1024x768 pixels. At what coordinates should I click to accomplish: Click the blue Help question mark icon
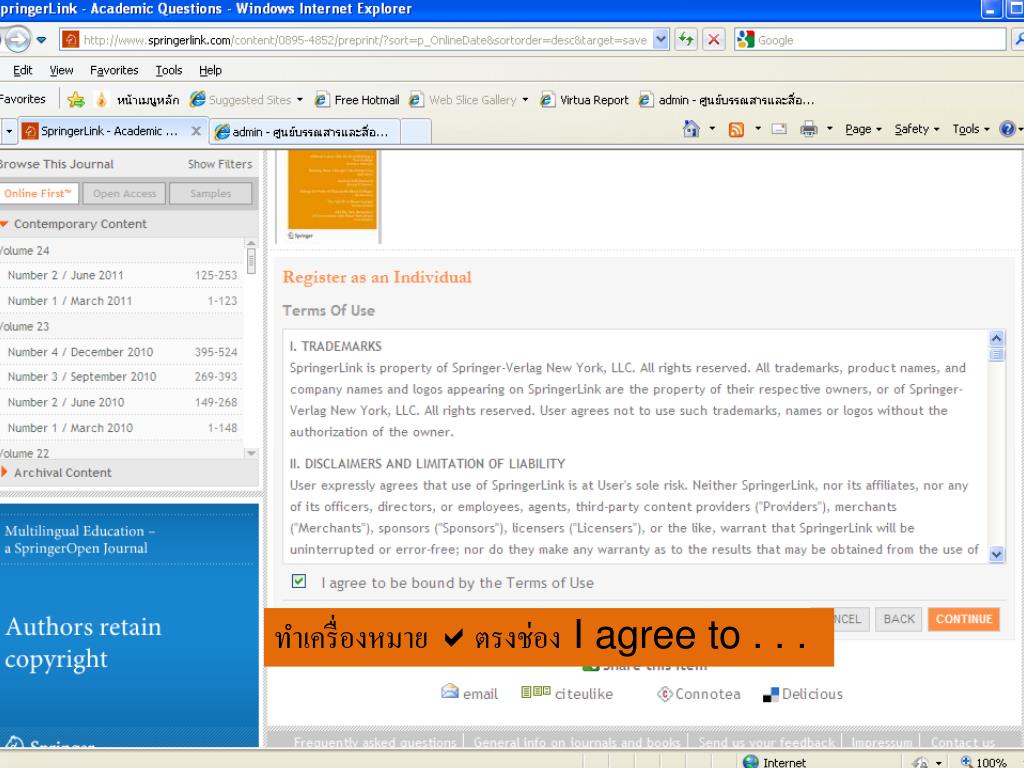pos(1007,129)
